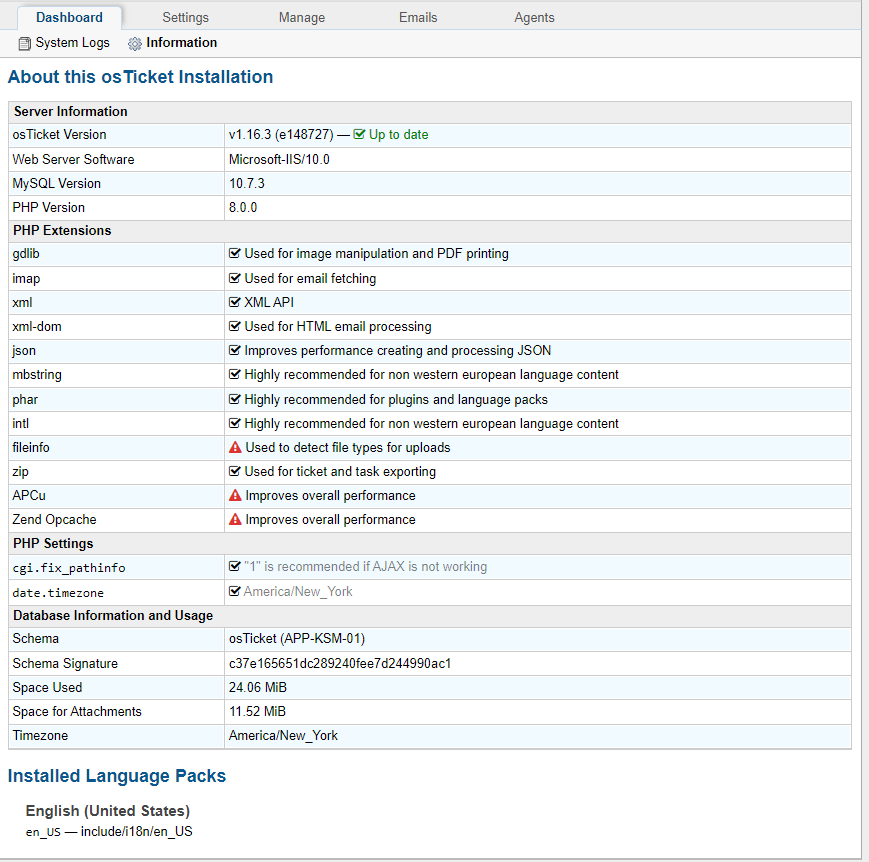Click the json extension check icon
Image resolution: width=869 pixels, height=862 pixels.
pyautogui.click(x=235, y=350)
